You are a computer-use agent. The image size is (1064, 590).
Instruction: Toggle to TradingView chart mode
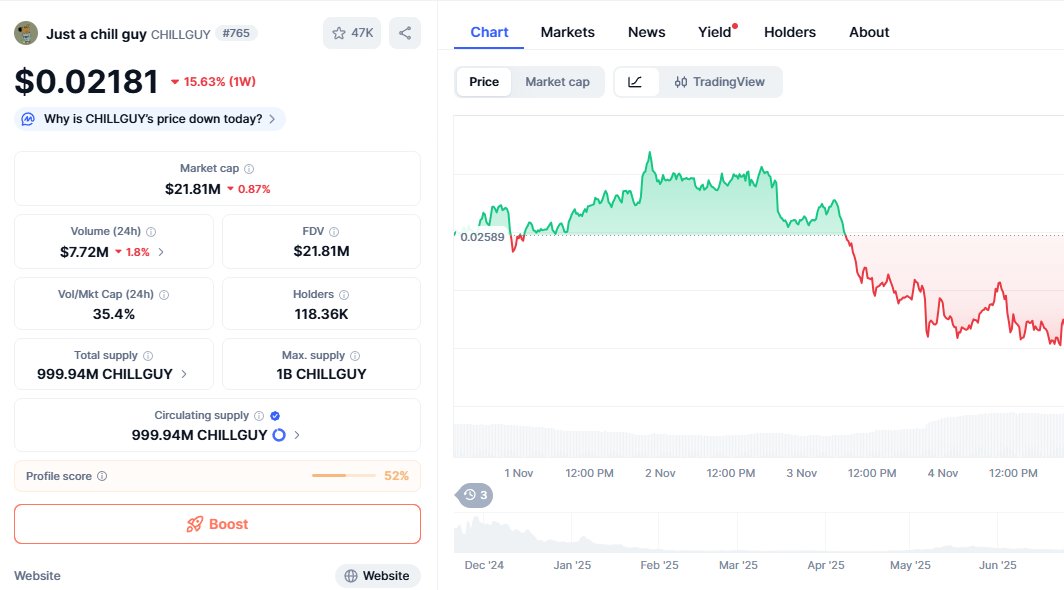point(720,82)
